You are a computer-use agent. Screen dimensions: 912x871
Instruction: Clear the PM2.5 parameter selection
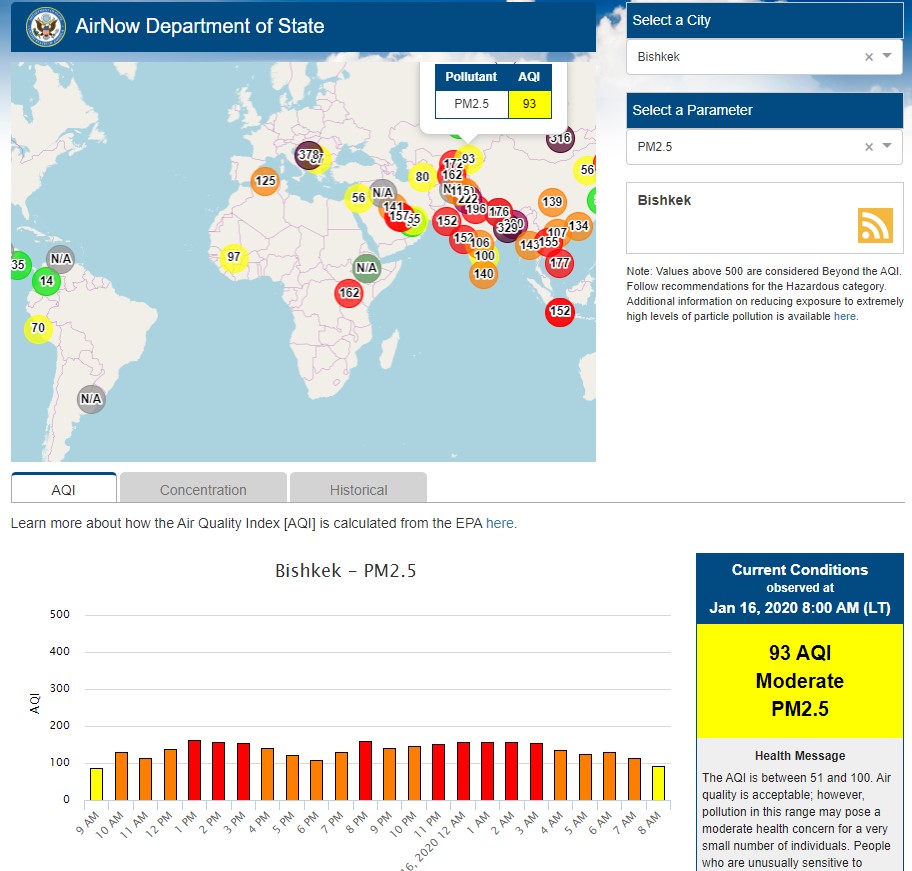(x=868, y=147)
